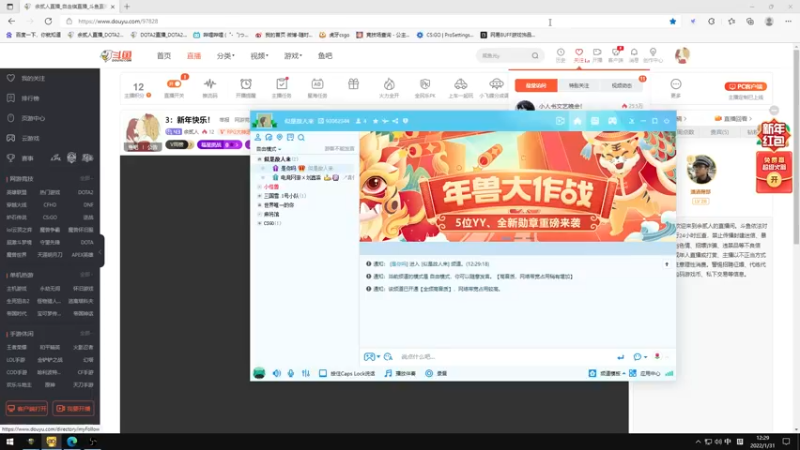This screenshot has height=450, width=800.
Task: Click the YY chat message input
Action: coord(505,357)
